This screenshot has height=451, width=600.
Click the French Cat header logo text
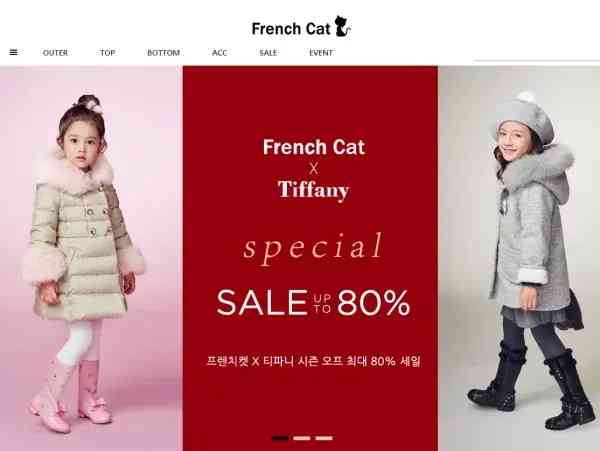point(290,29)
